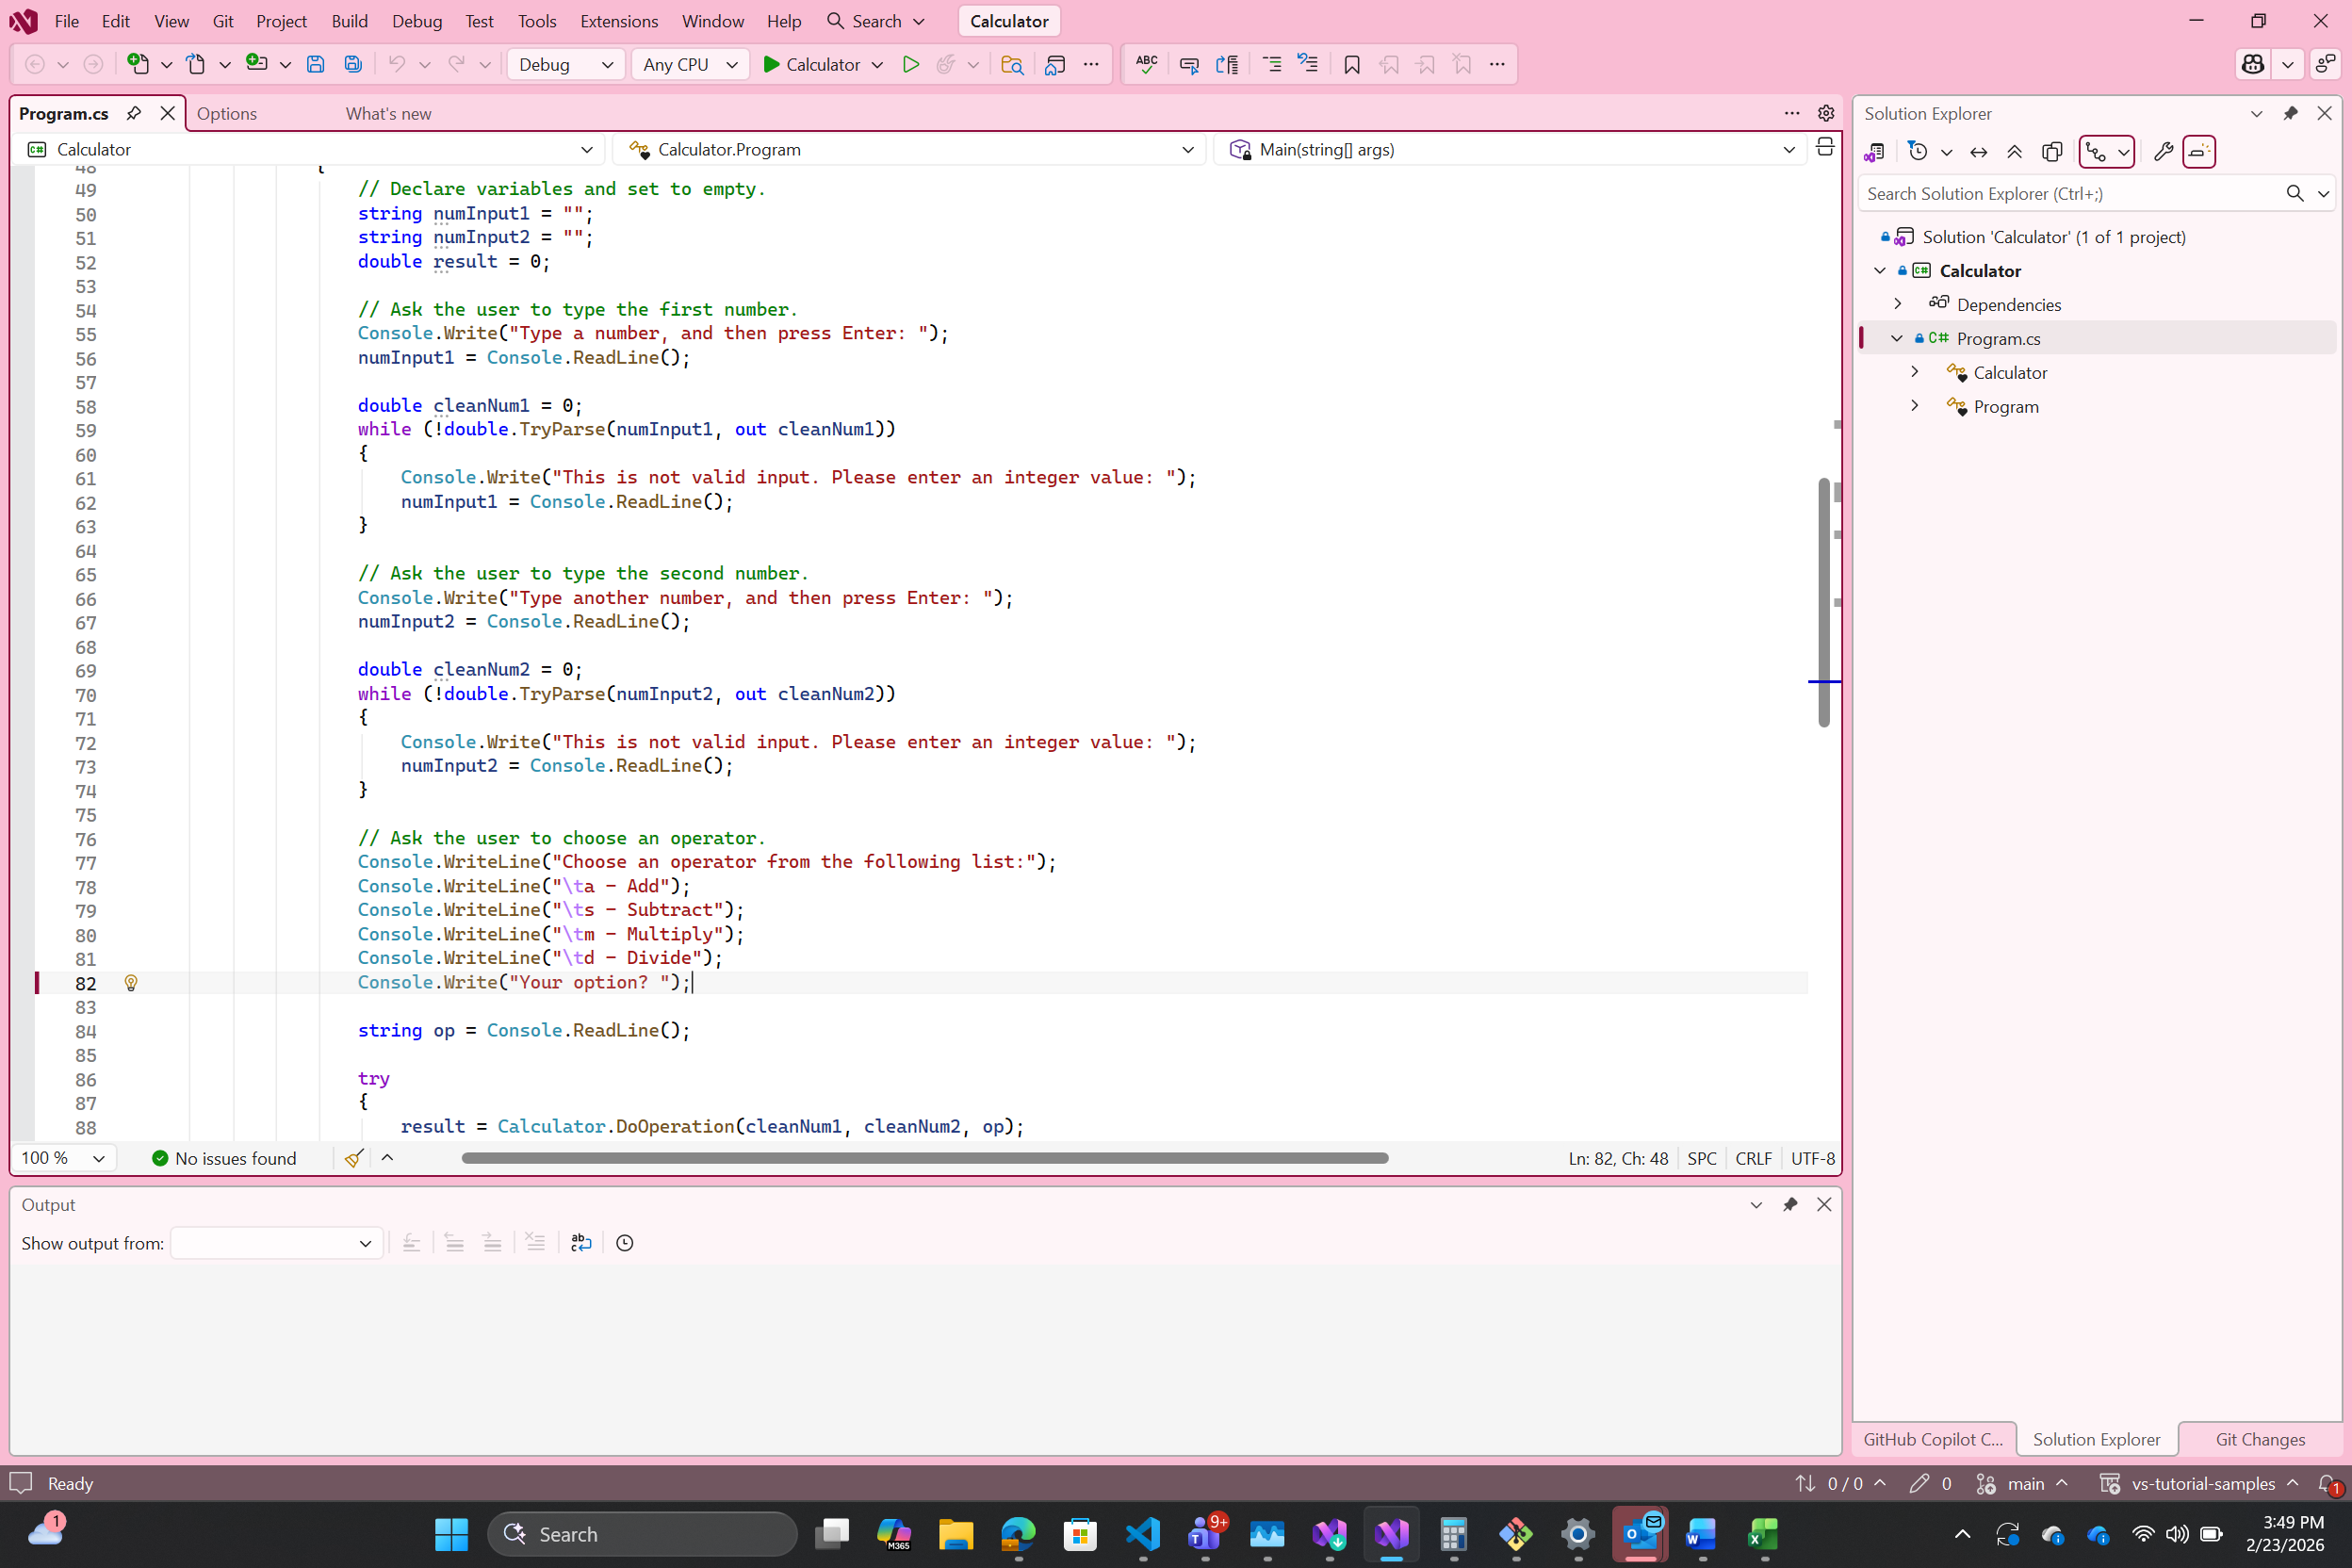The width and height of the screenshot is (2352, 1568).
Task: Click the notifications bell in the status bar
Action: point(2328,1484)
